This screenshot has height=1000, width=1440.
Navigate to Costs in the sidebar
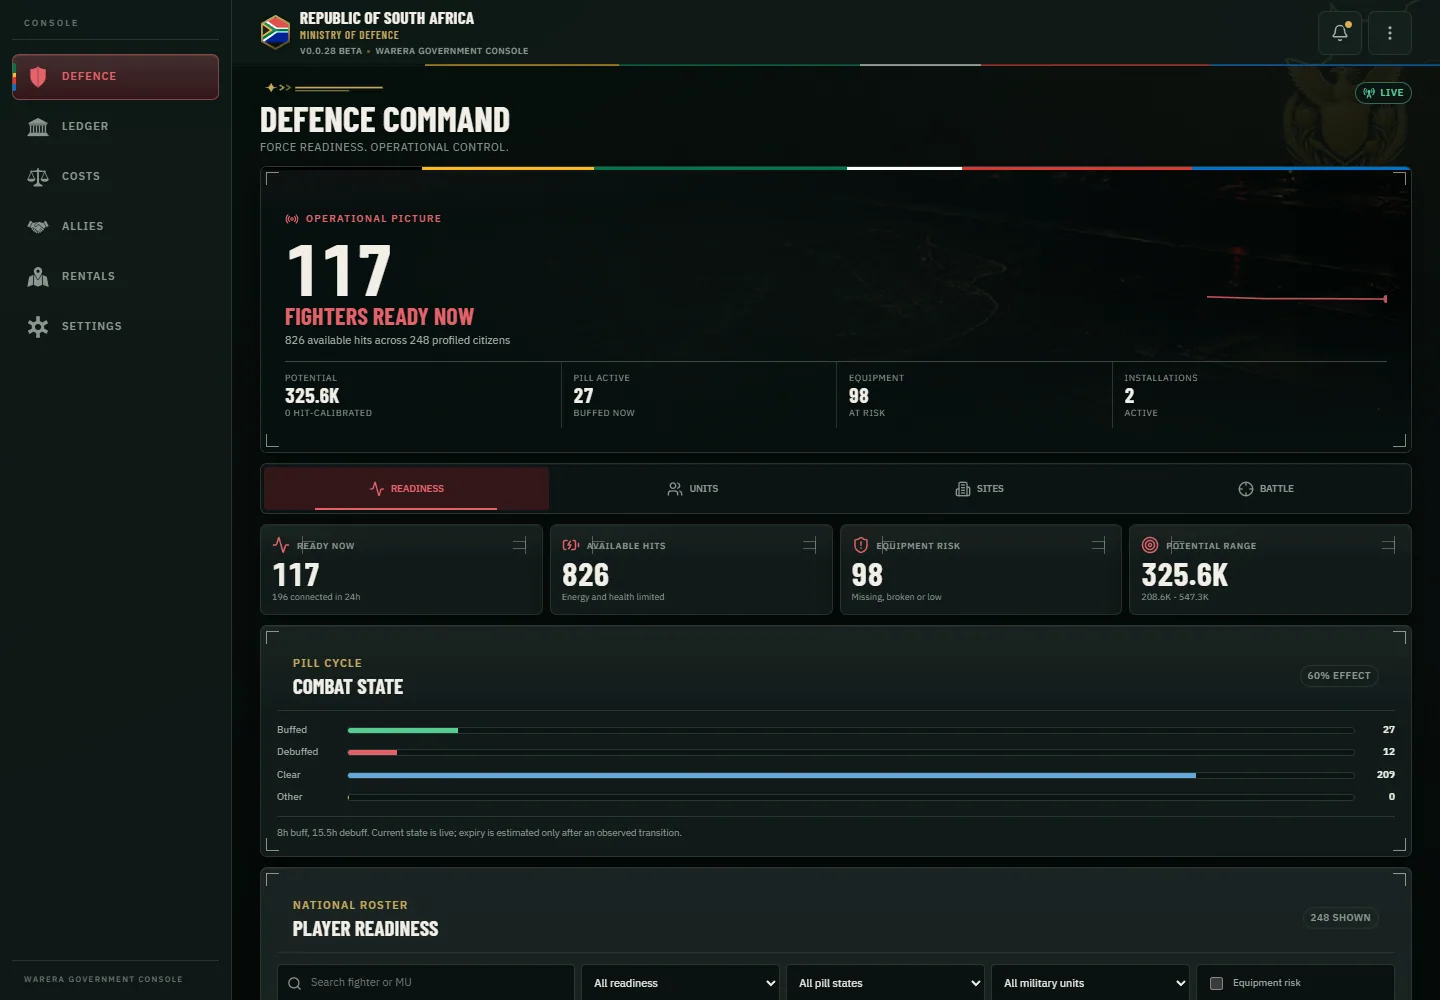pos(115,177)
